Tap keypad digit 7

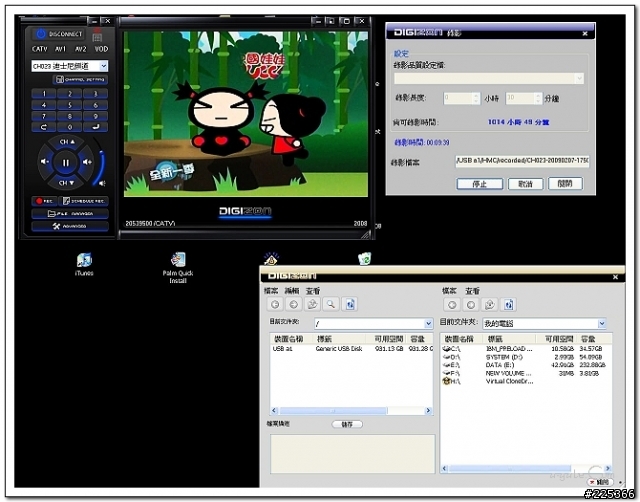(44, 116)
